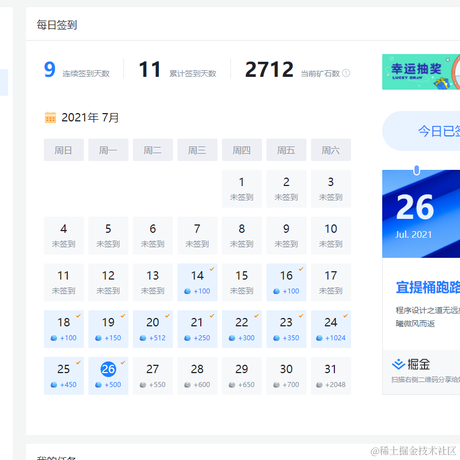460x460 pixels.
Task: Click calendar day 25 with +450
Action: click(x=64, y=376)
